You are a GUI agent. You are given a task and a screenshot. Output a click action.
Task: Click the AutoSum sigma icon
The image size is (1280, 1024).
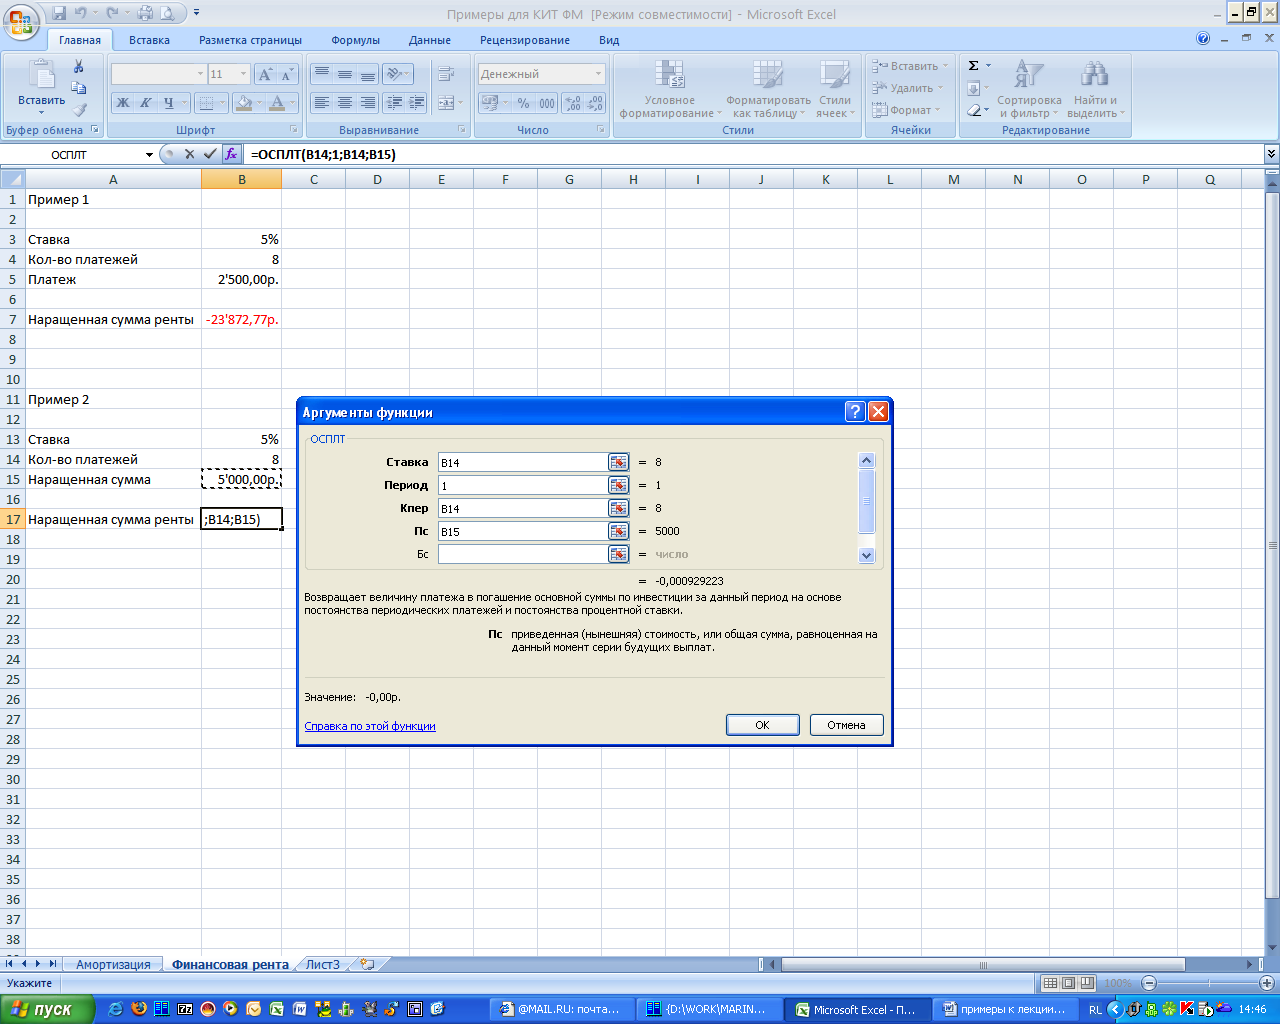point(974,66)
